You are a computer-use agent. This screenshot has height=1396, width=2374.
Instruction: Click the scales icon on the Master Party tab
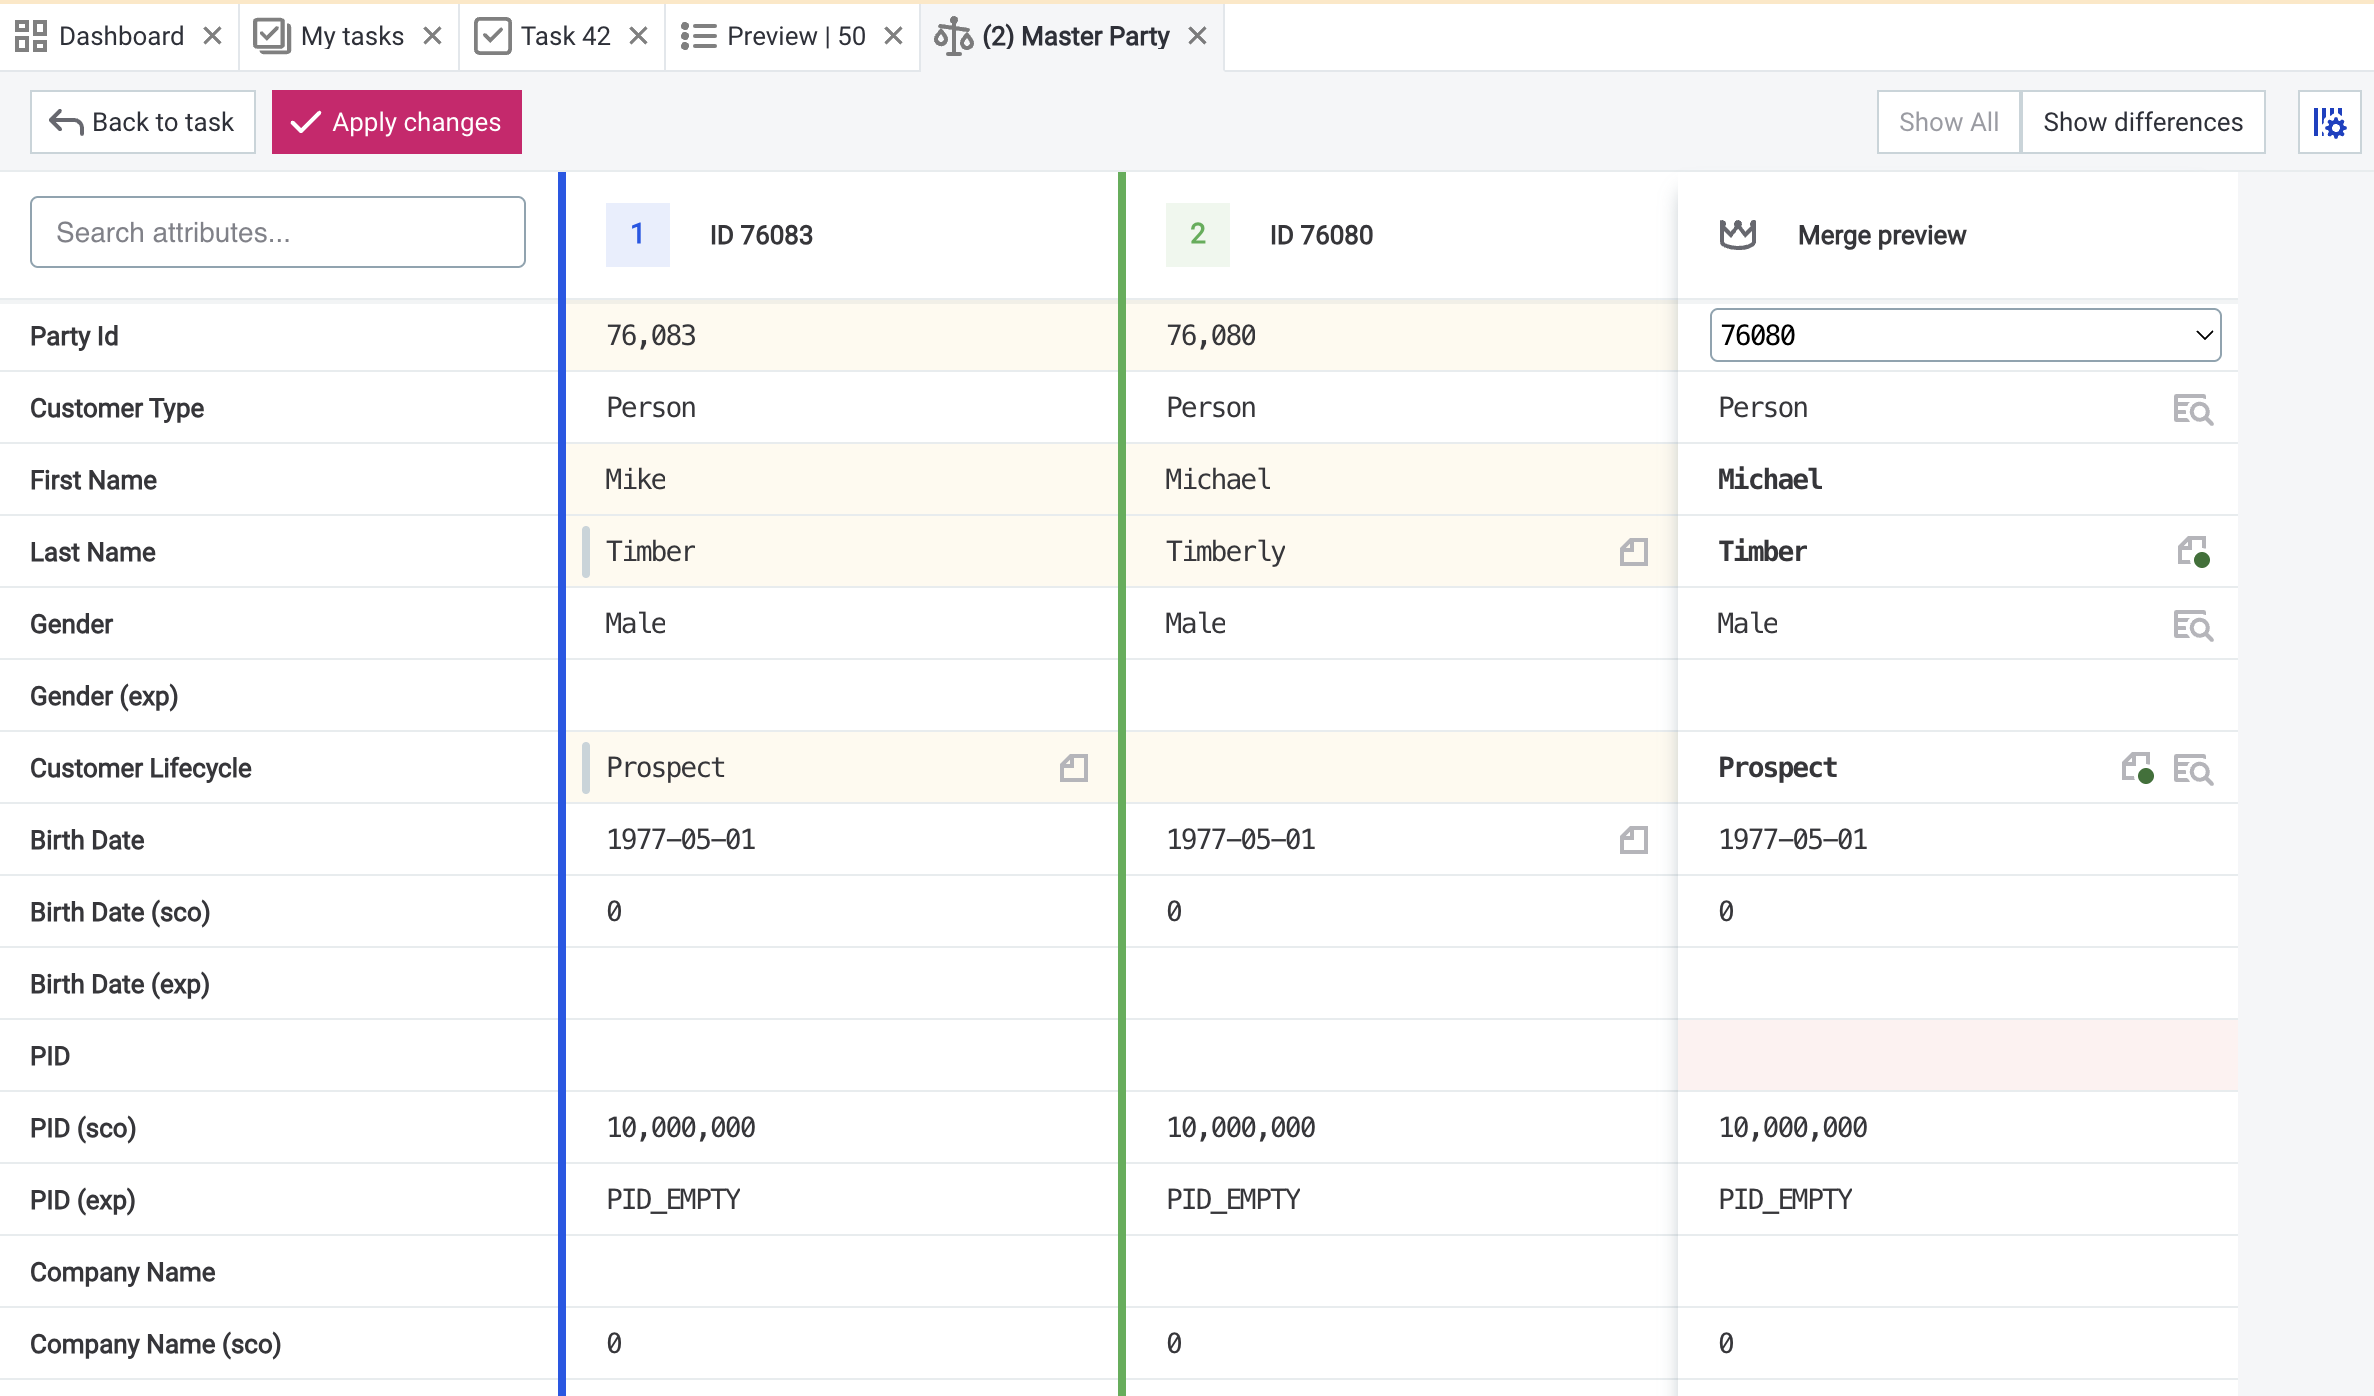pos(954,36)
